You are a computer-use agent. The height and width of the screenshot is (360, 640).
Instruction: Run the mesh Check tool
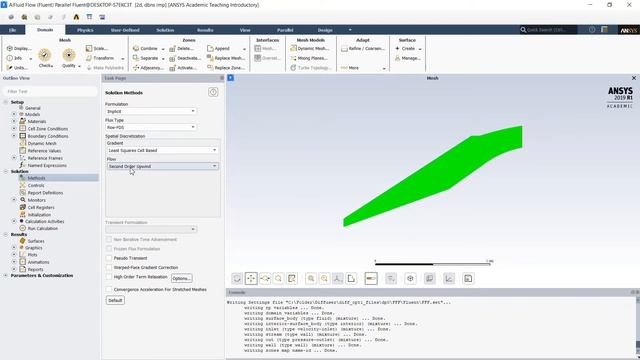click(45, 58)
